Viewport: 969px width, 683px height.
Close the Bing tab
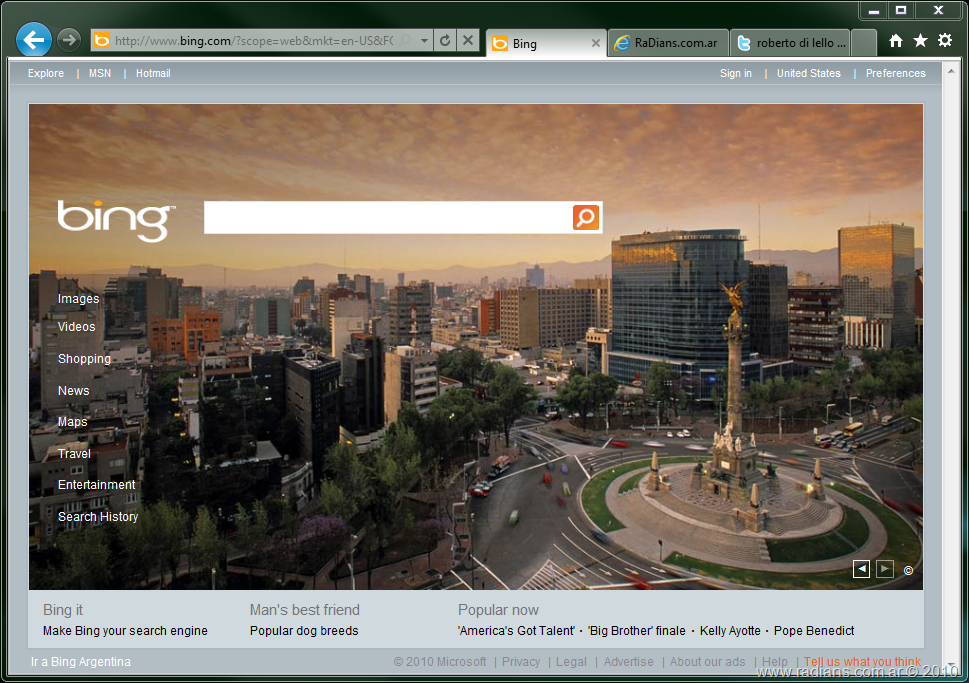tap(596, 43)
